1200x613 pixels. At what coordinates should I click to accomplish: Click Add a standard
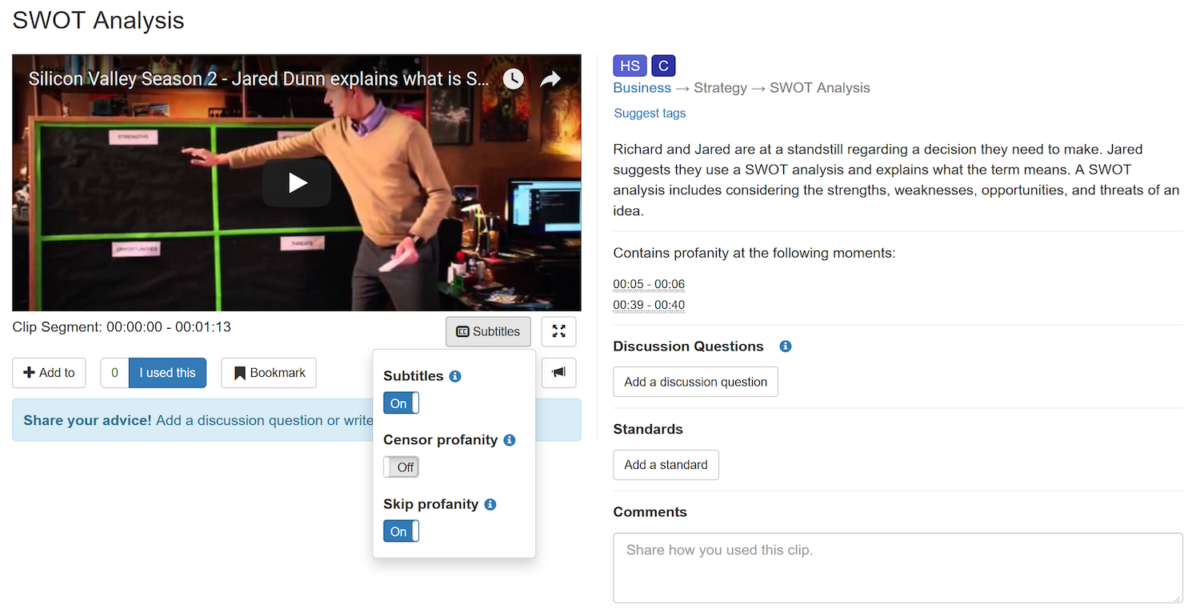(x=665, y=464)
